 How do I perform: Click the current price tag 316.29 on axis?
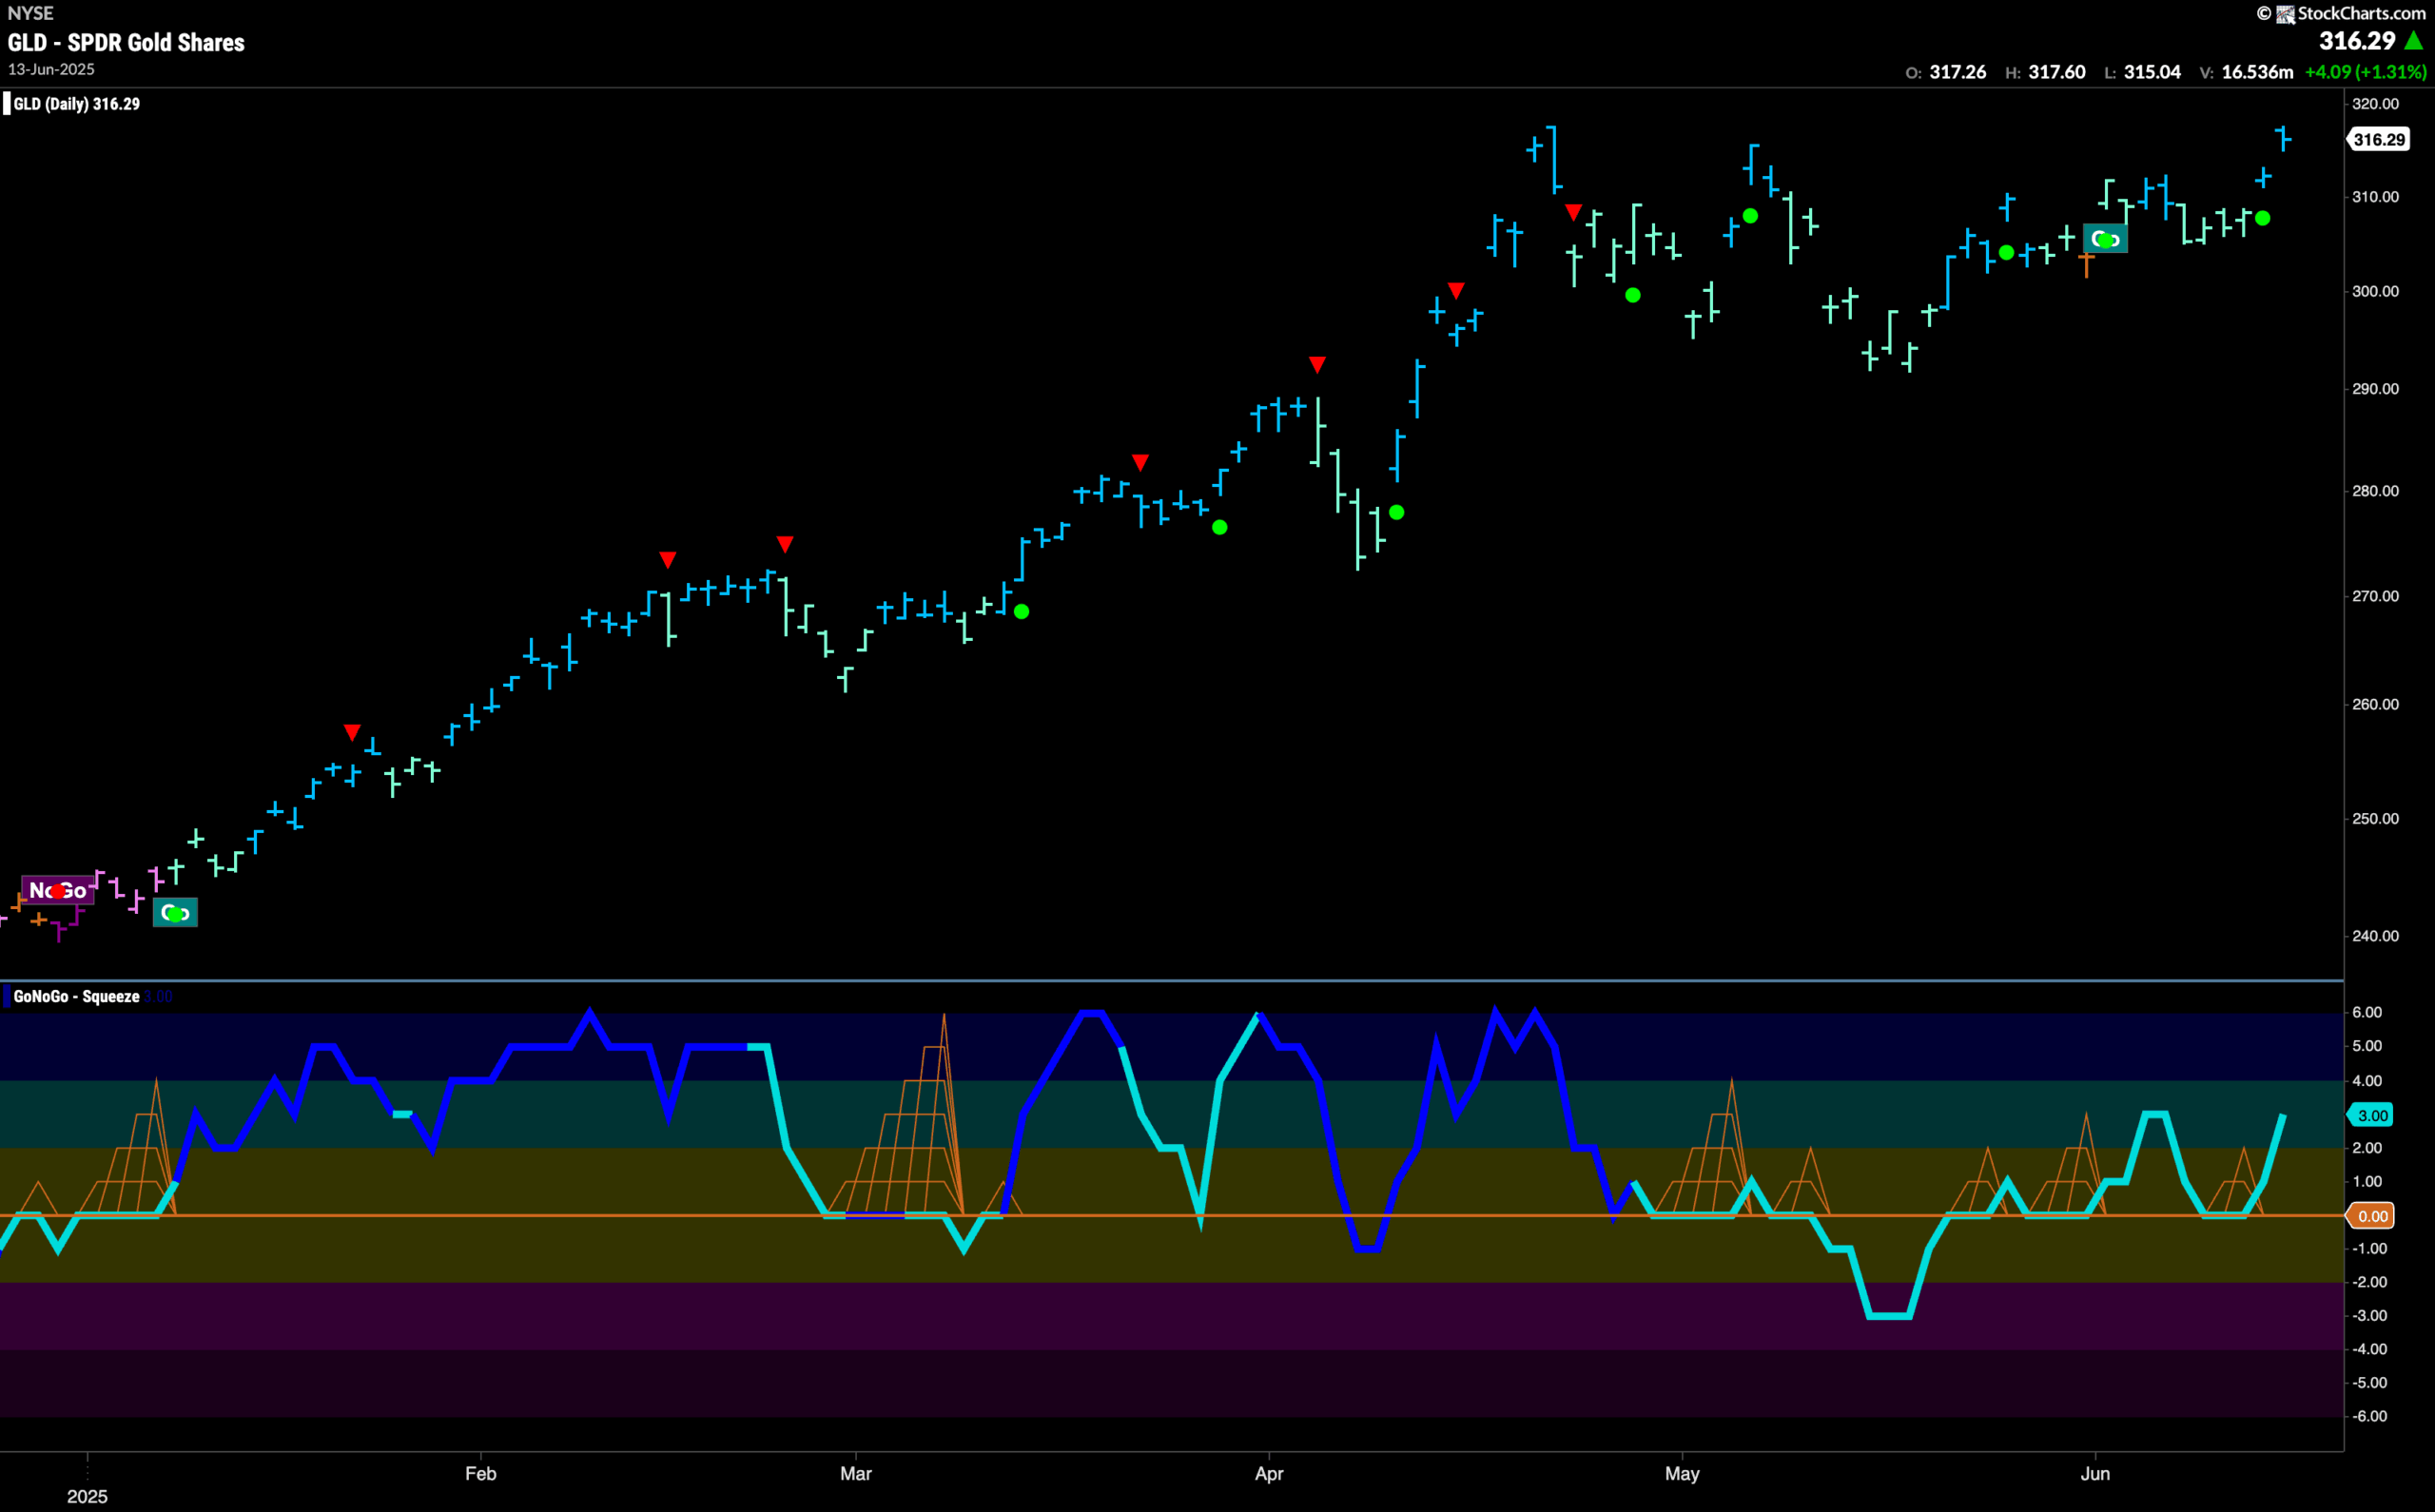[2379, 139]
